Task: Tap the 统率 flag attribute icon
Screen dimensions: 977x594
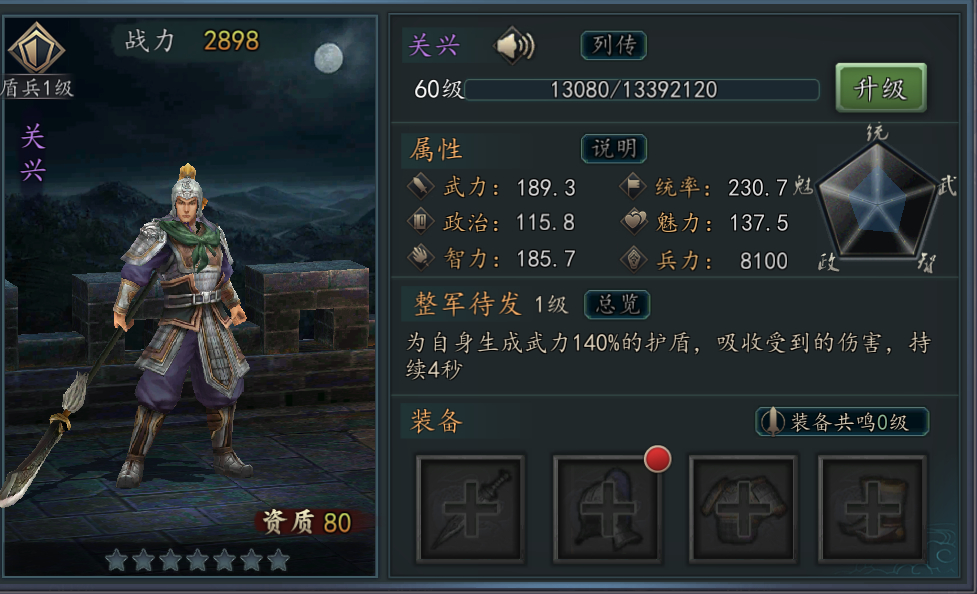Action: pos(633,186)
